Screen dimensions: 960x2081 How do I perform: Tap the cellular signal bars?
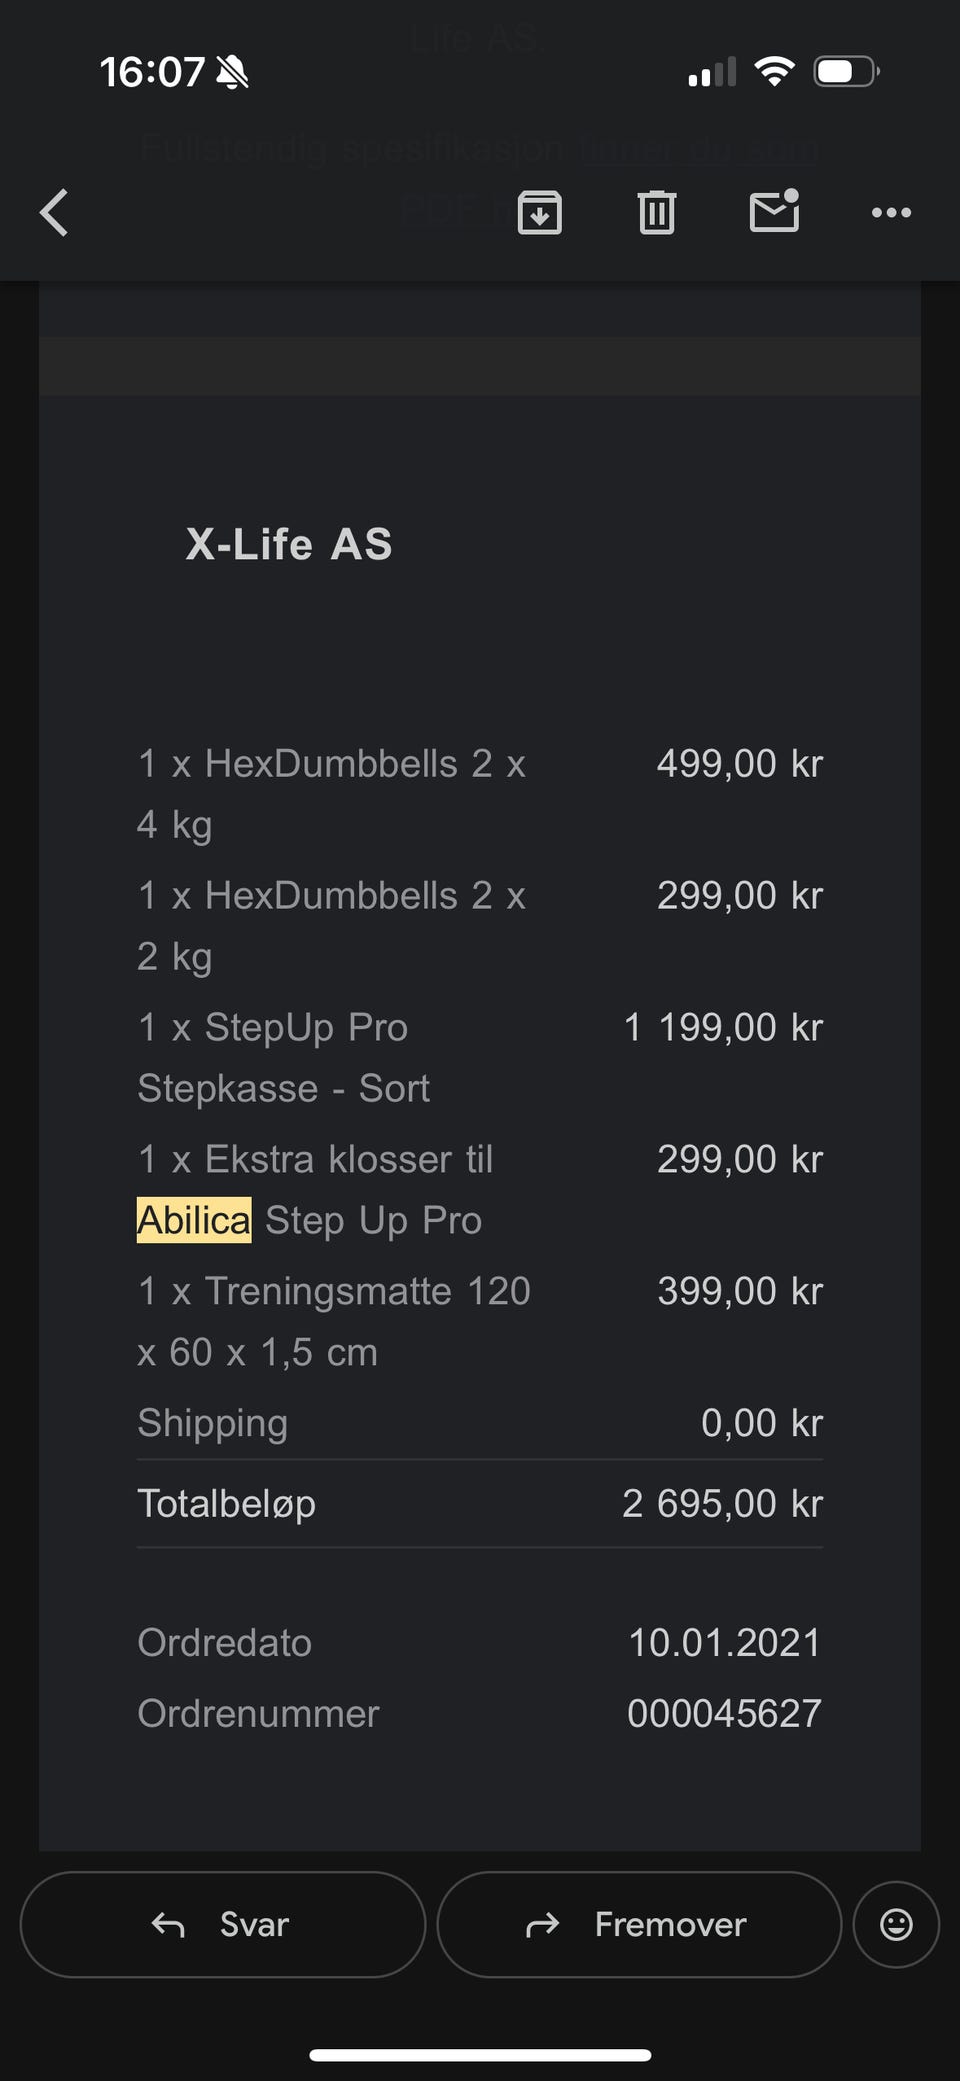(x=712, y=73)
